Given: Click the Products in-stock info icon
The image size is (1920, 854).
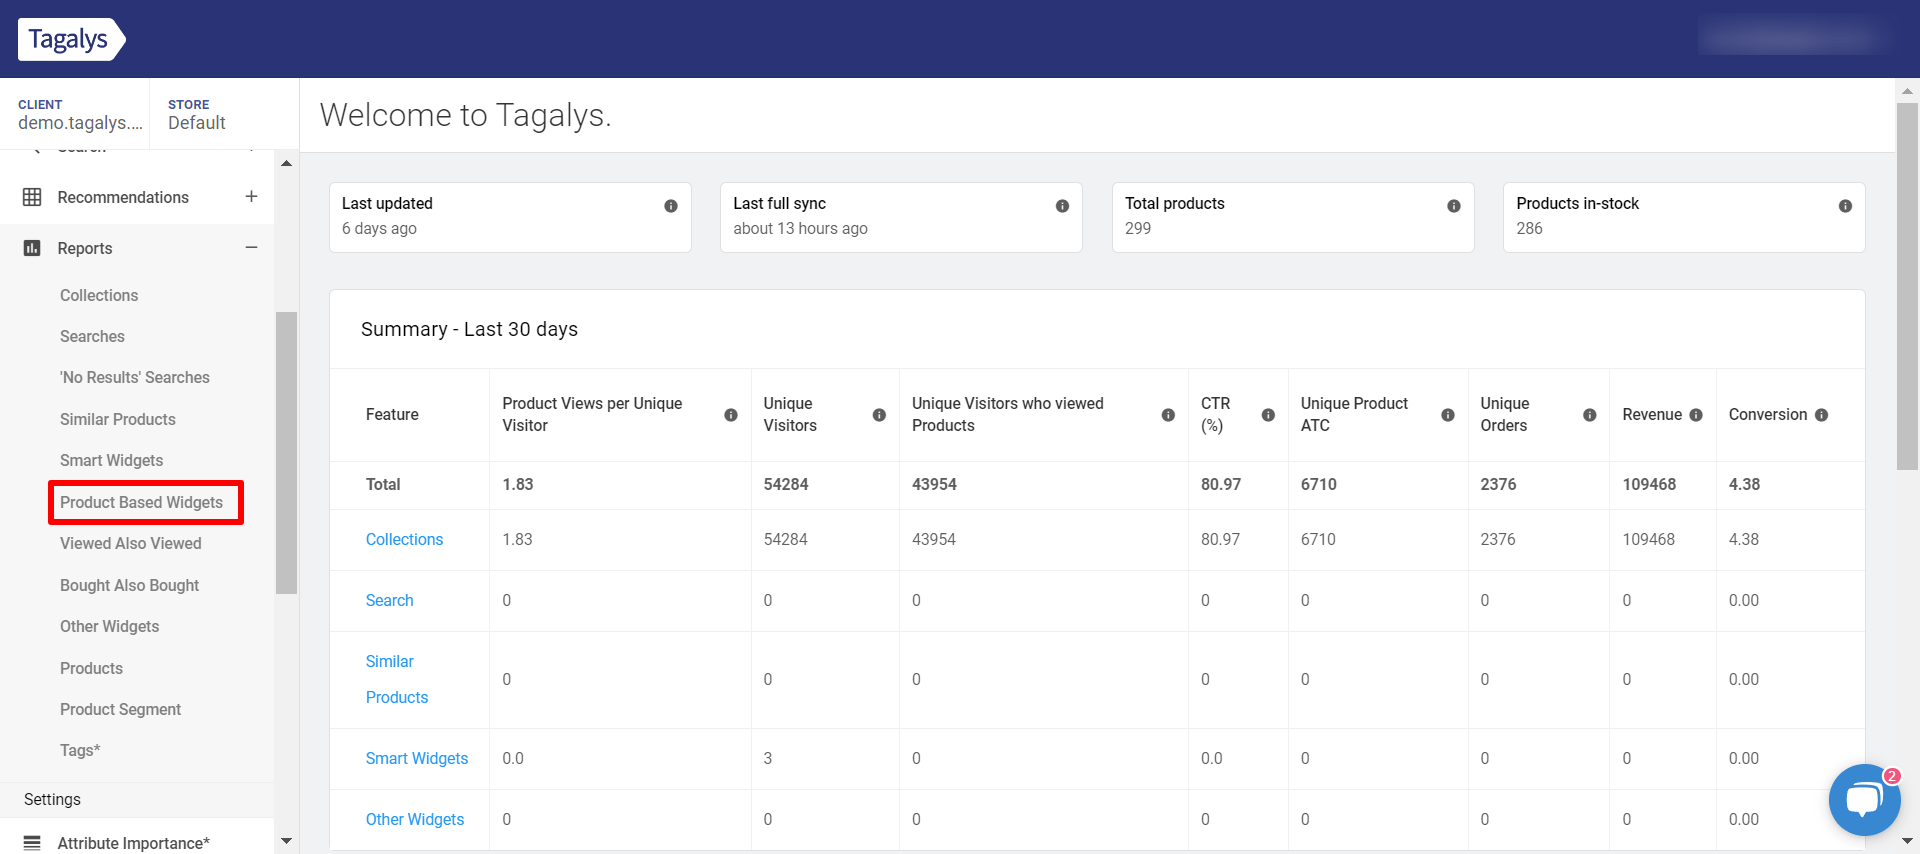Looking at the screenshot, I should click(1845, 206).
